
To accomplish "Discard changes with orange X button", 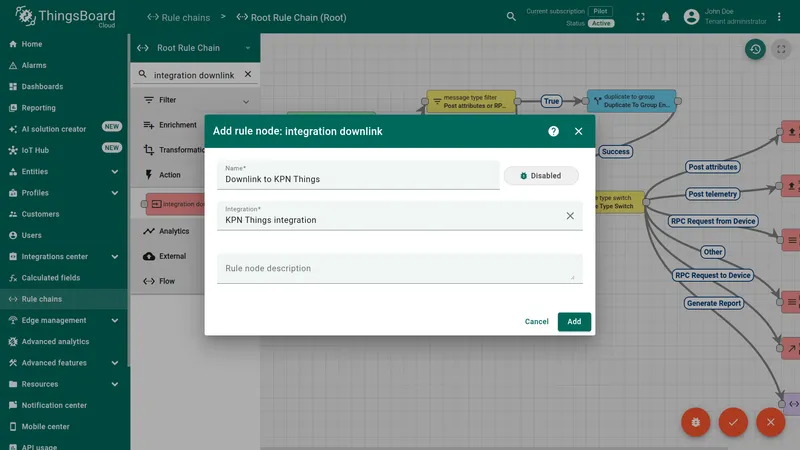I will [770, 422].
